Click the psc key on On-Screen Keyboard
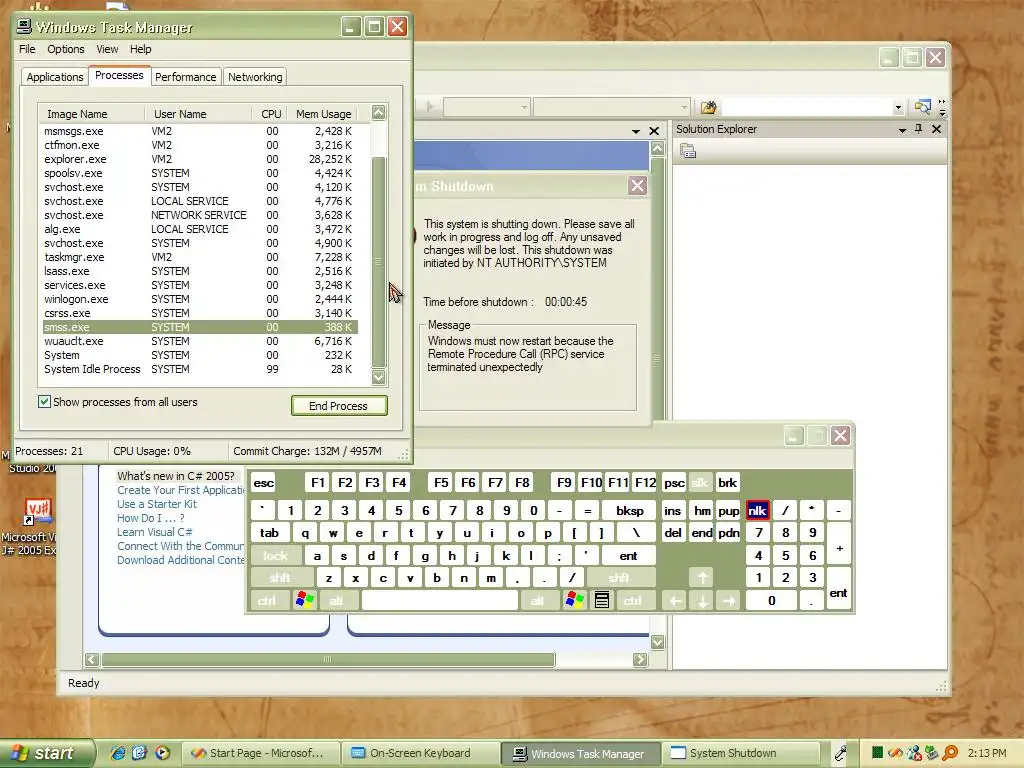Viewport: 1024px width, 768px height. (x=674, y=483)
